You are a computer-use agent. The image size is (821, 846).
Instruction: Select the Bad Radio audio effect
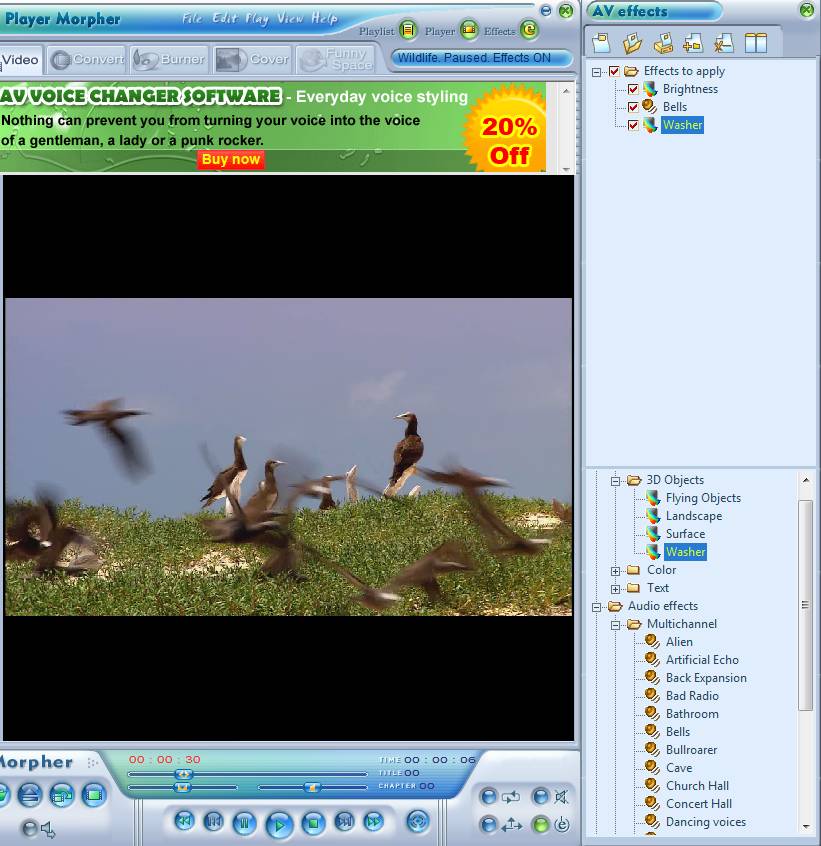point(692,696)
